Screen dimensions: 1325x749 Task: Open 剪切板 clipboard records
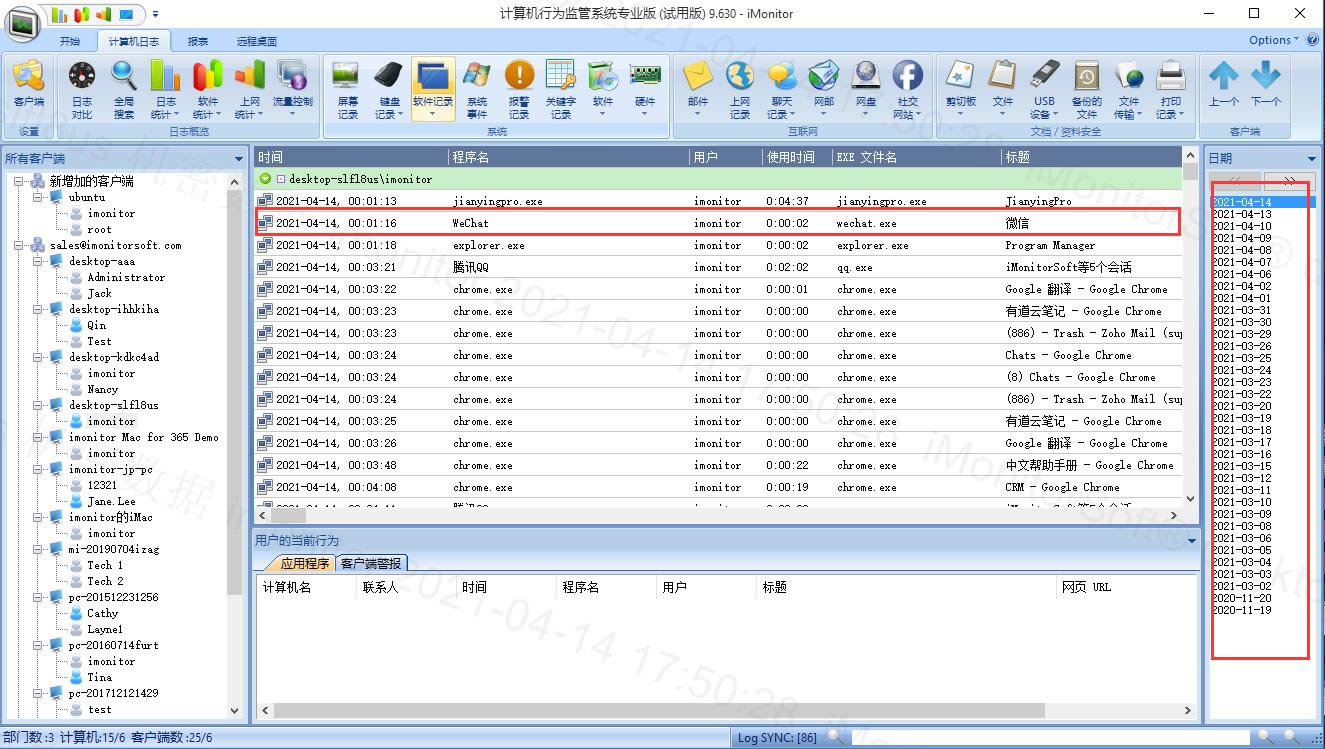point(961,90)
